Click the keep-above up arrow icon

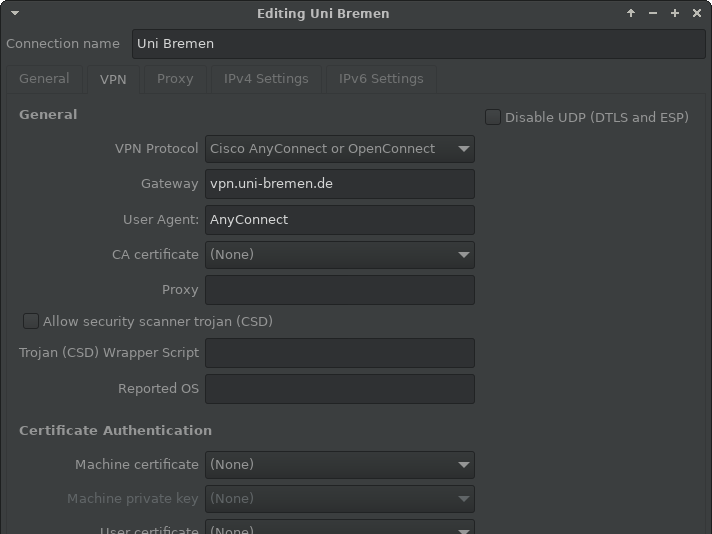coord(631,13)
